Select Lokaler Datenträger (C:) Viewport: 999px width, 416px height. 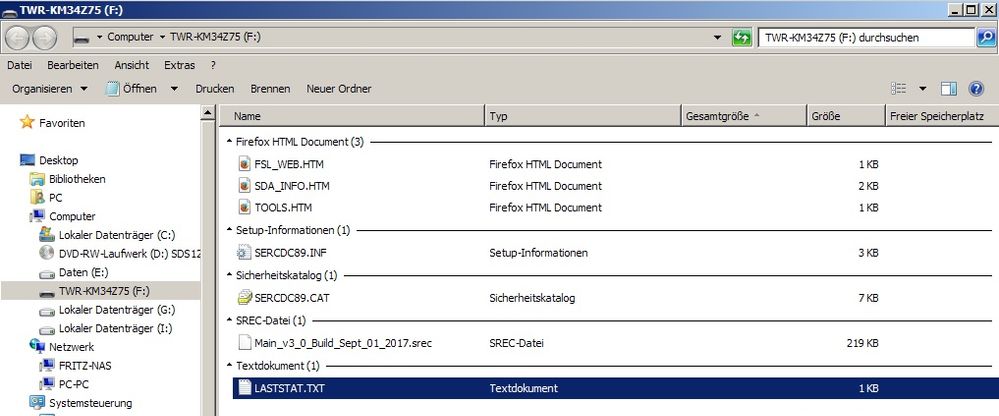117,234
